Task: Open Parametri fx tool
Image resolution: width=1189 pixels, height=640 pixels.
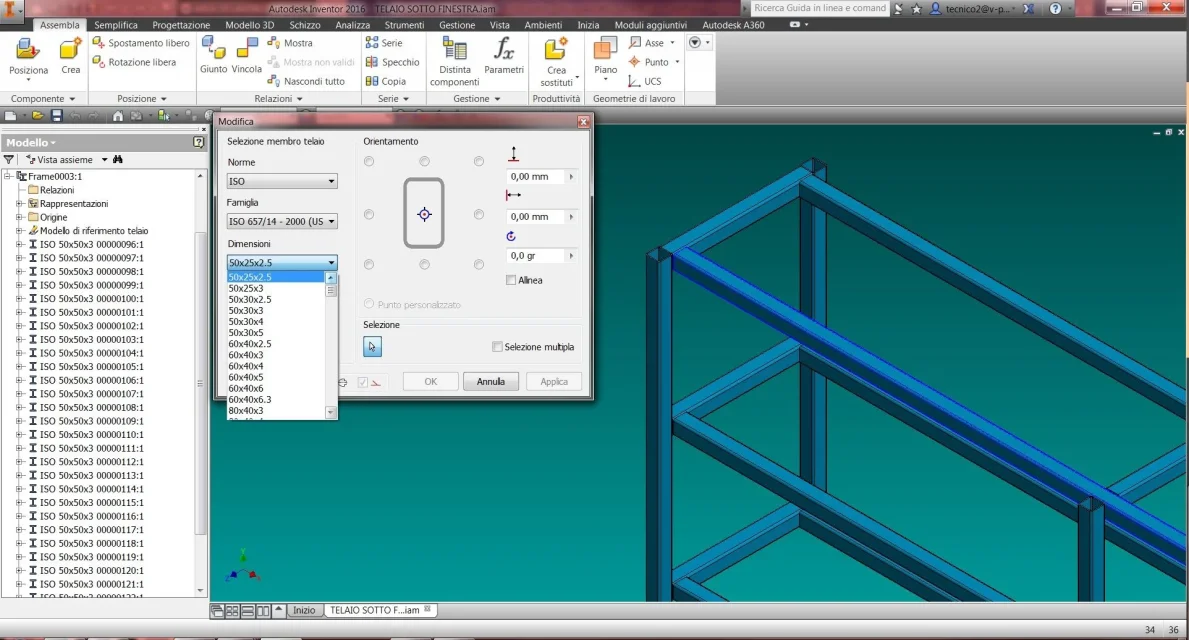Action: [x=504, y=56]
